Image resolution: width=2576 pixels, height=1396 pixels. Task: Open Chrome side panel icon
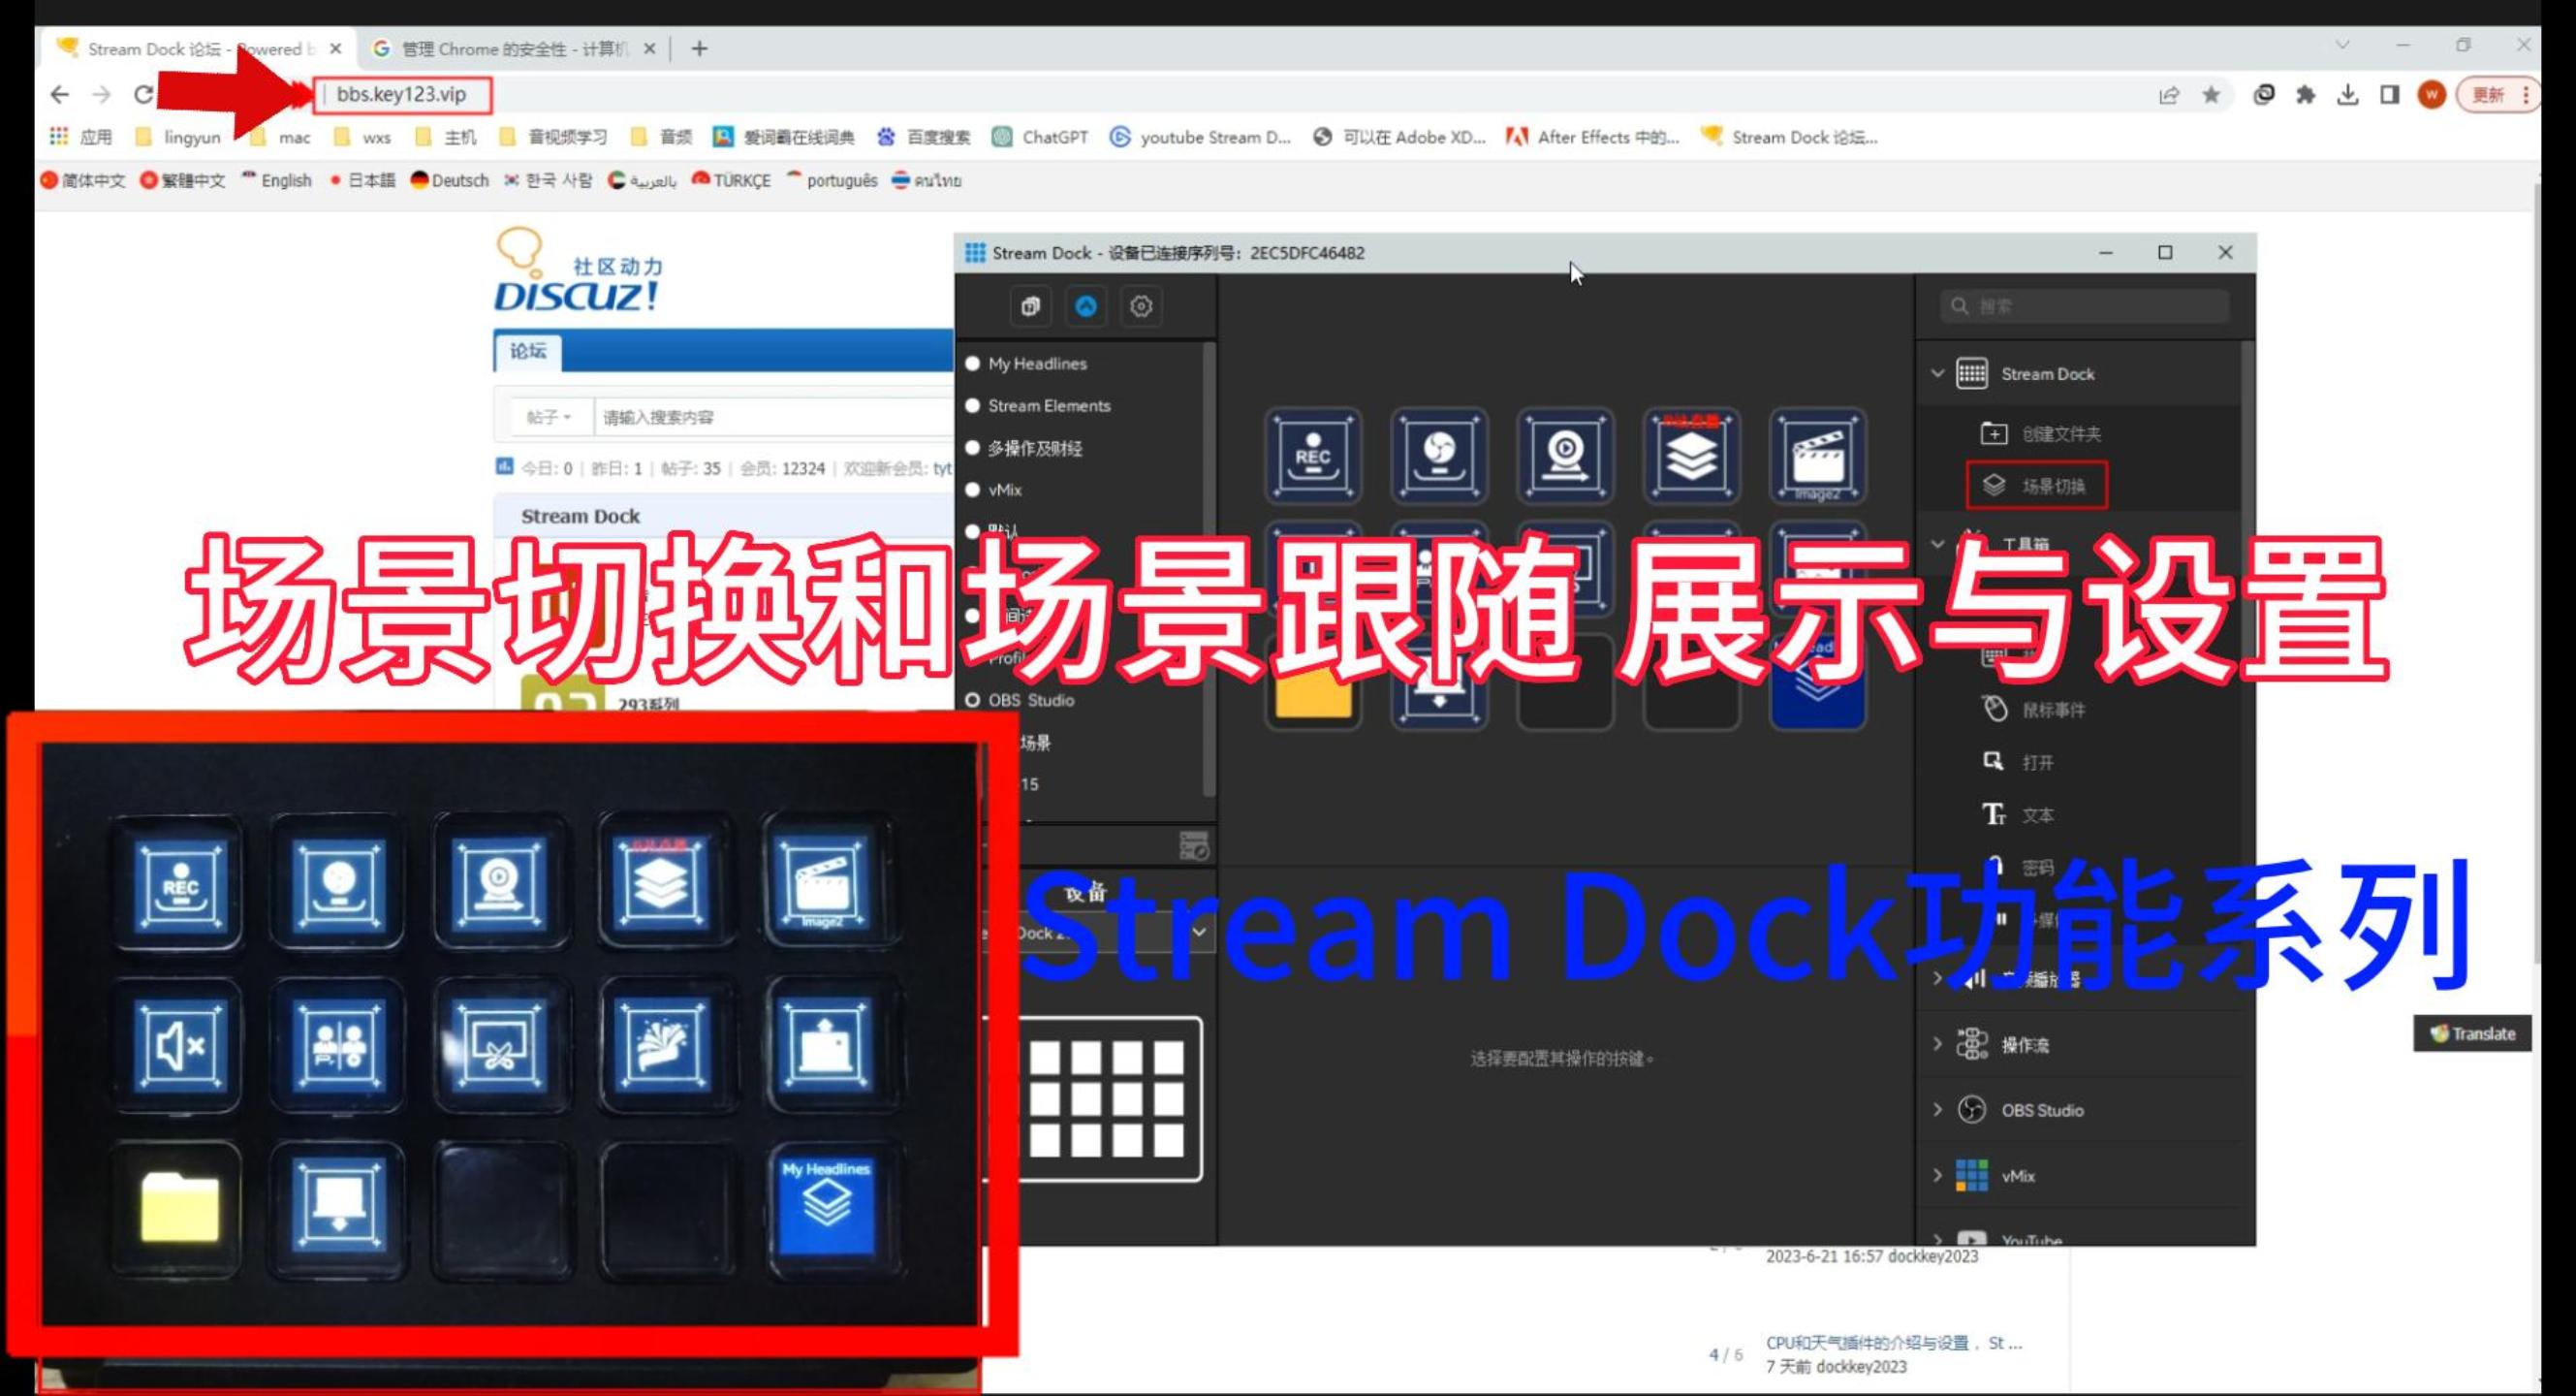(x=2390, y=95)
